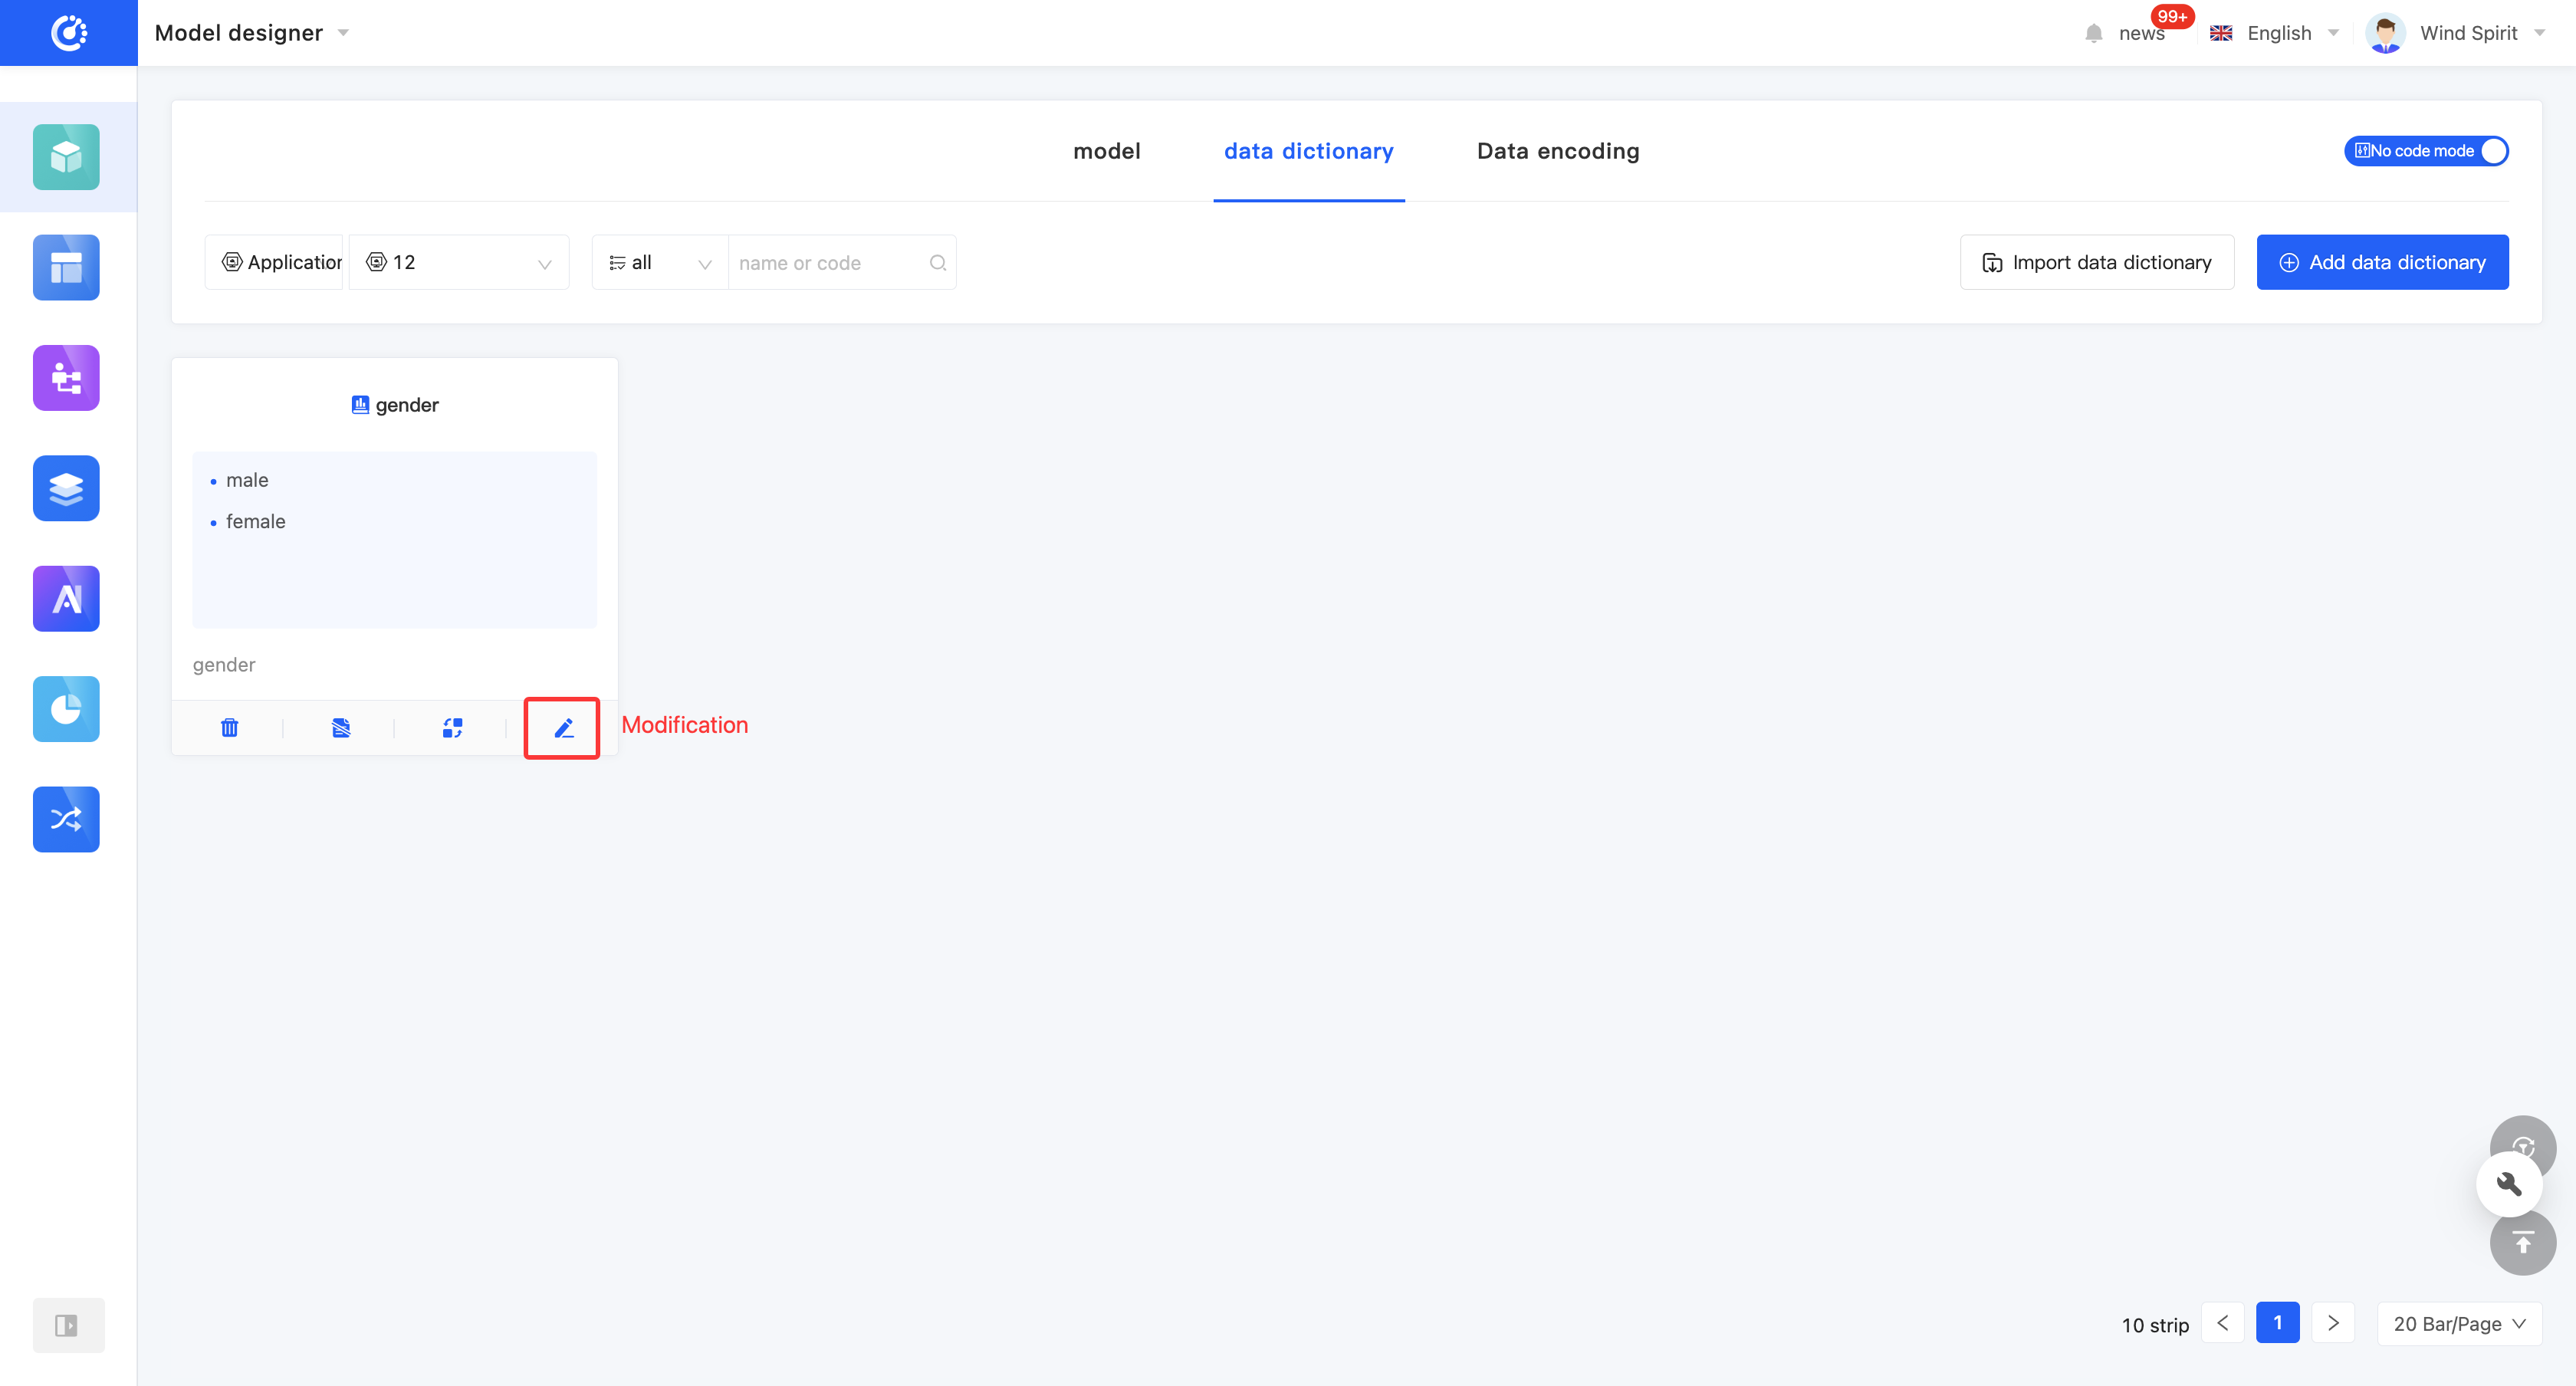The width and height of the screenshot is (2576, 1386).
Task: Open the shuffle arrows sidebar icon
Action: click(x=66, y=819)
